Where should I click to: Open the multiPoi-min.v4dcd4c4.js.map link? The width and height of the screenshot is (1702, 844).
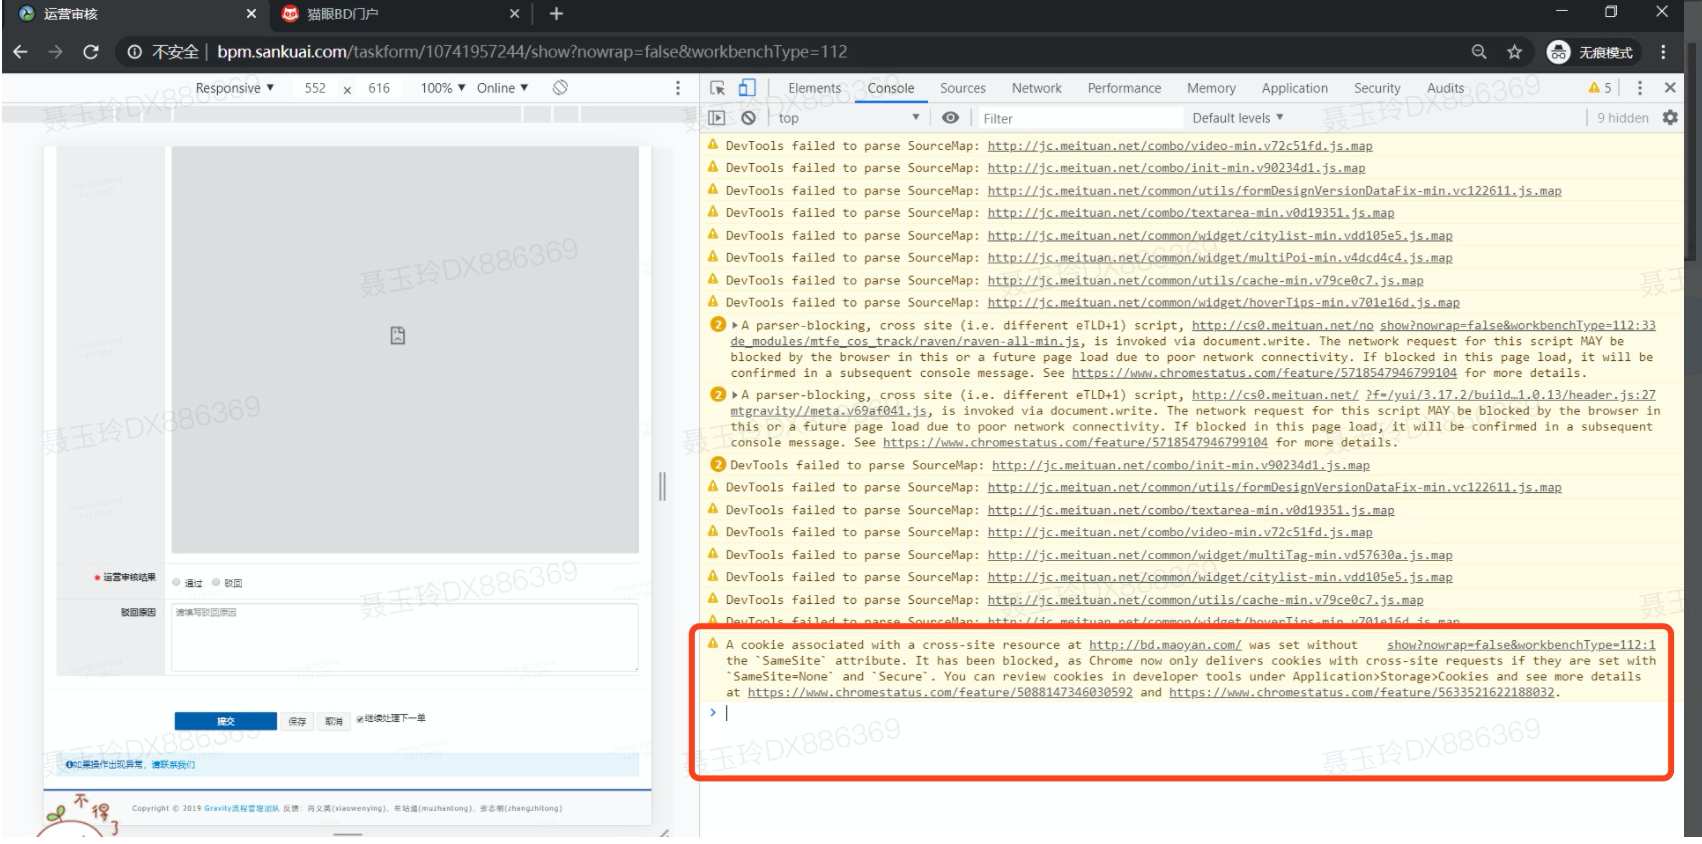tap(1220, 258)
